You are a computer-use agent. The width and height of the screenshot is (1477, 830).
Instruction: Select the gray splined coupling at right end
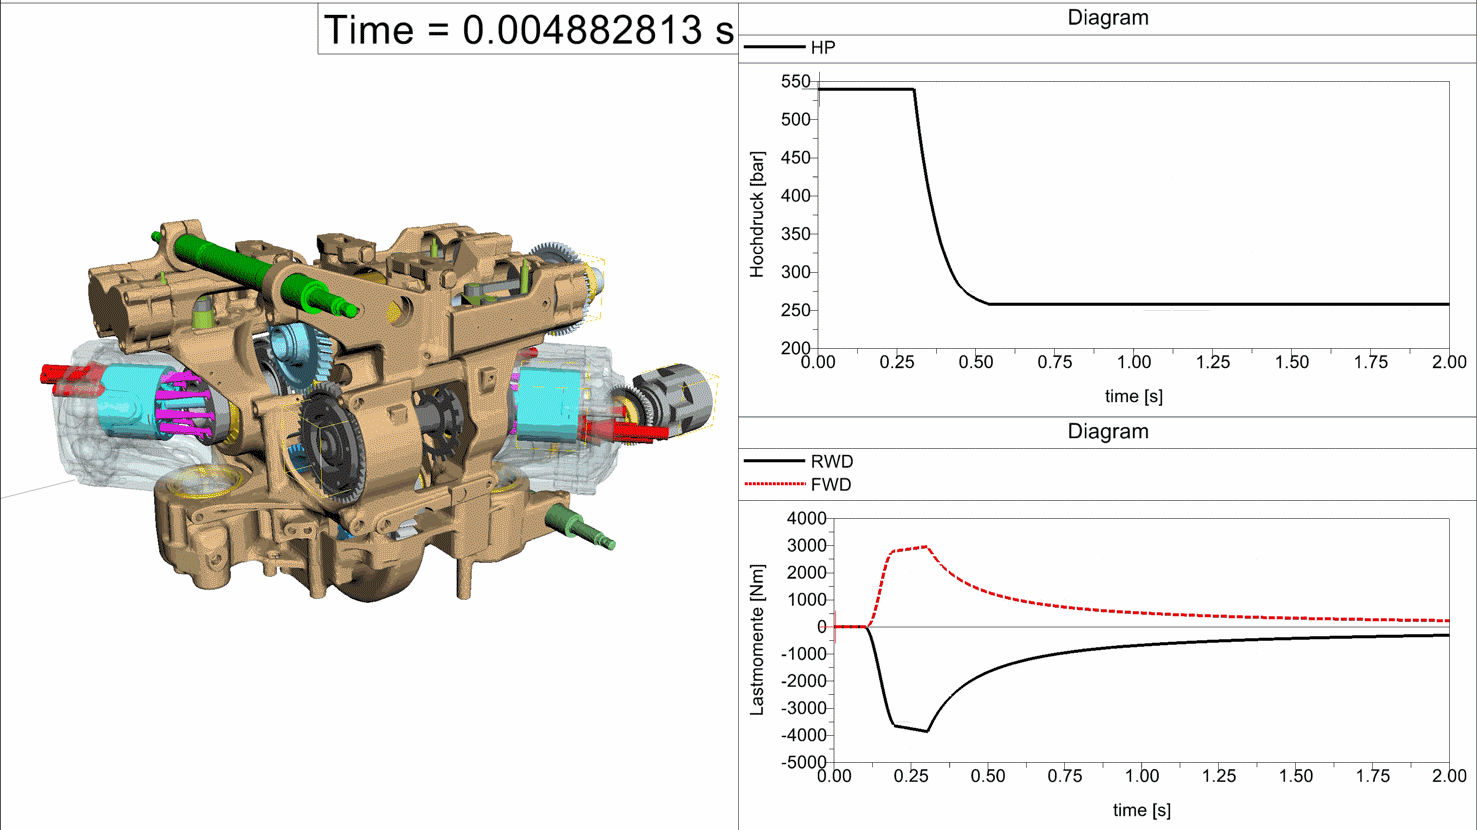676,394
